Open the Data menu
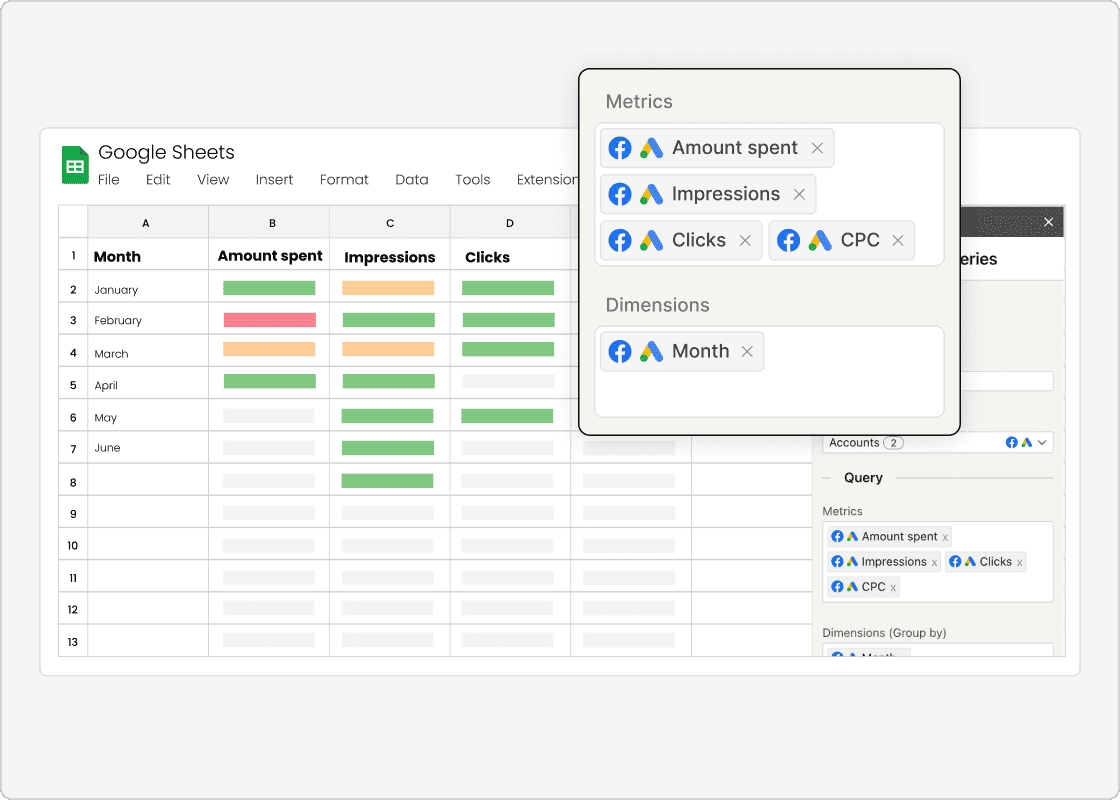The width and height of the screenshot is (1120, 800). 412,180
